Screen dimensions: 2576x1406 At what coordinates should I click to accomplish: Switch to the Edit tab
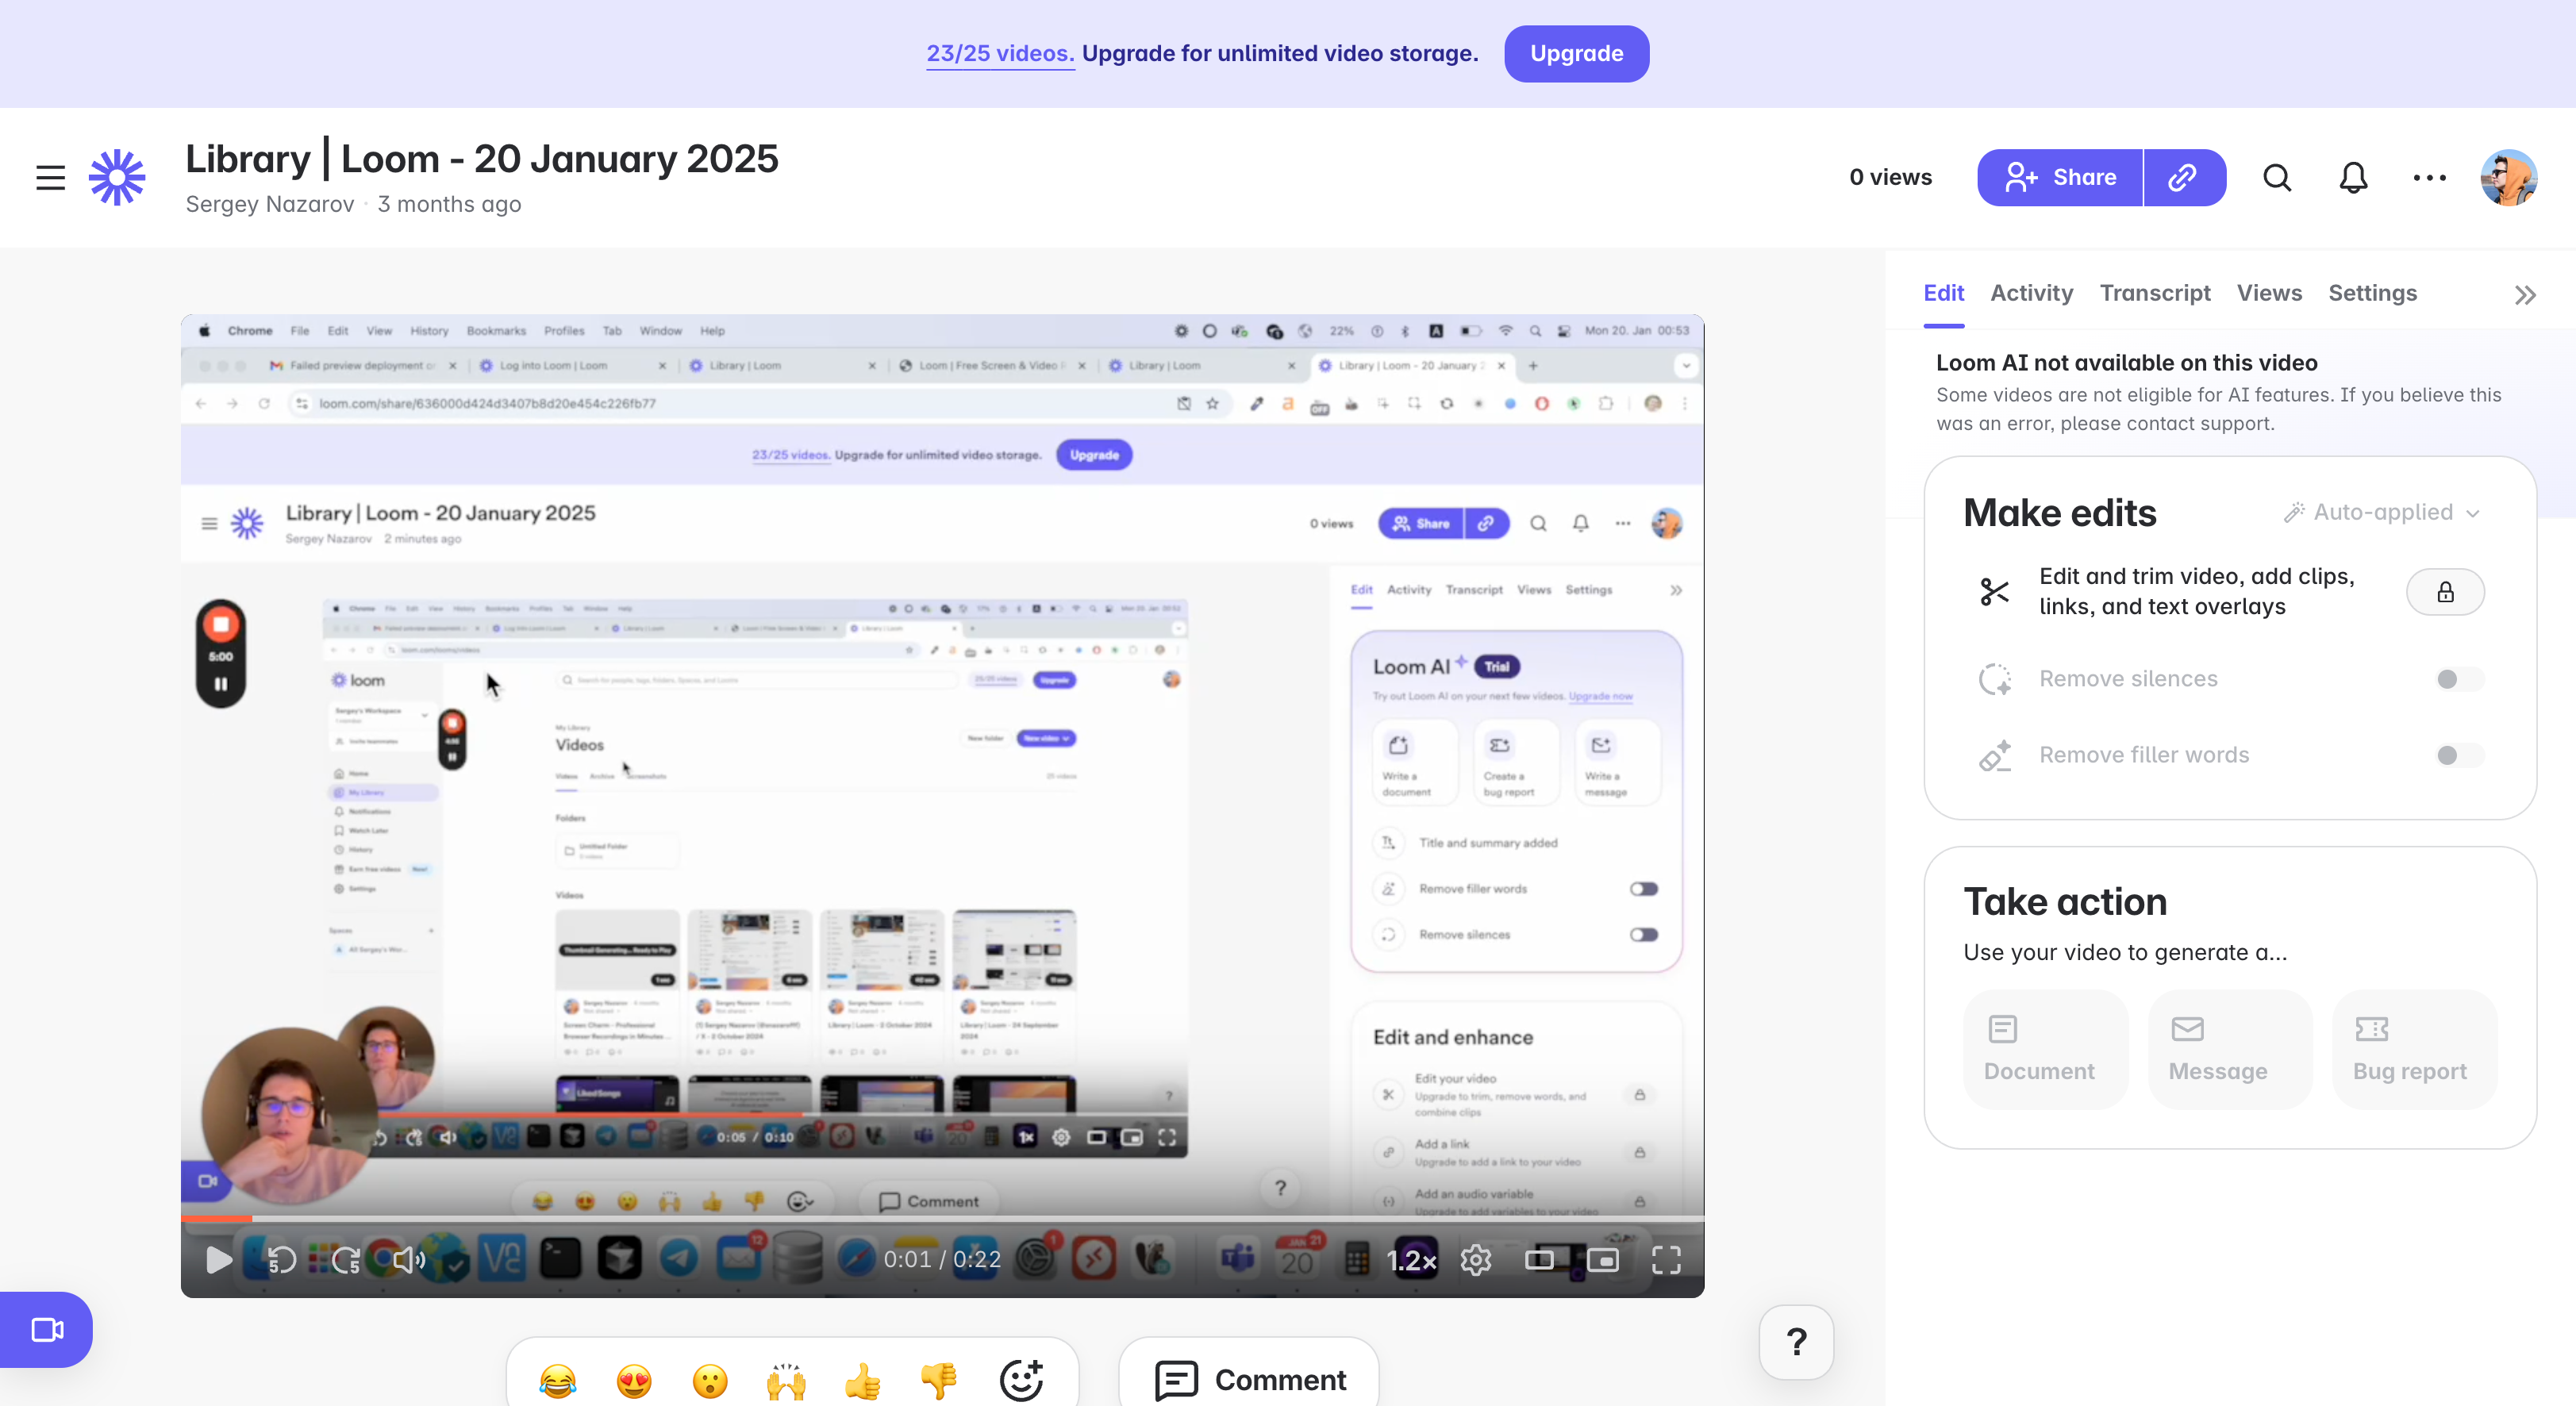(x=1943, y=293)
